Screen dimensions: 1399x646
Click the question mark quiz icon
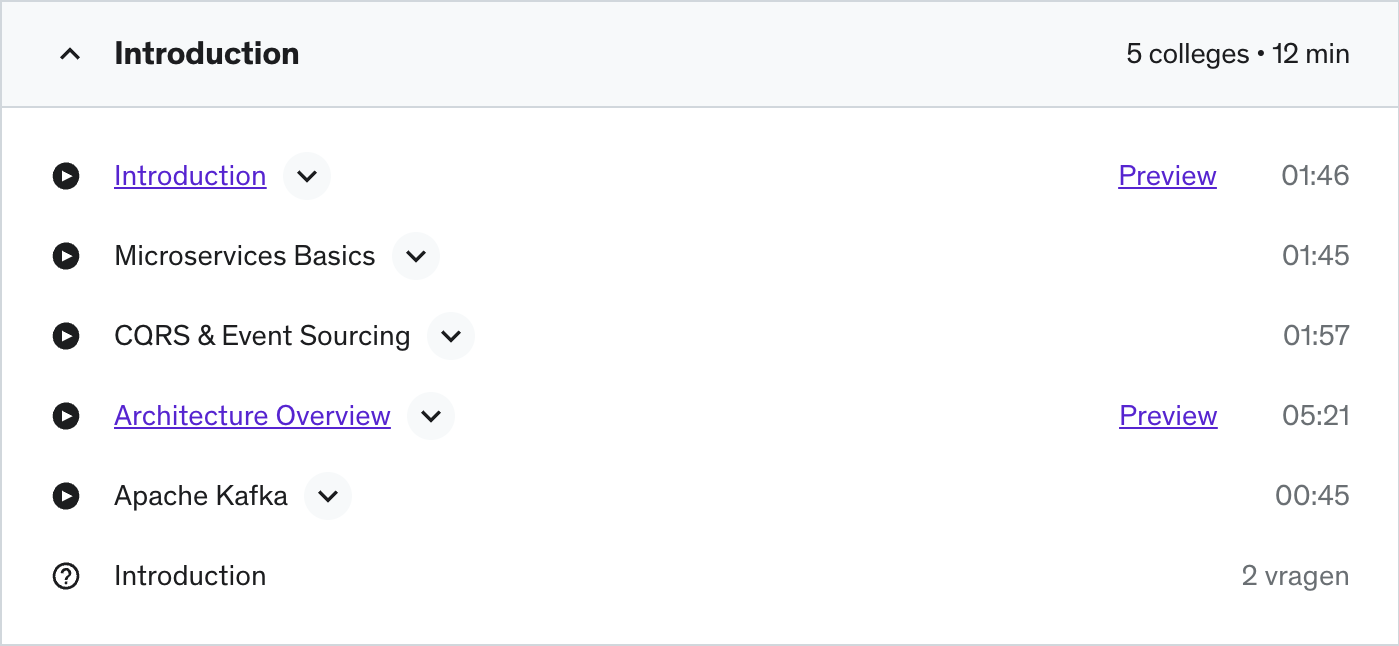(x=66, y=576)
